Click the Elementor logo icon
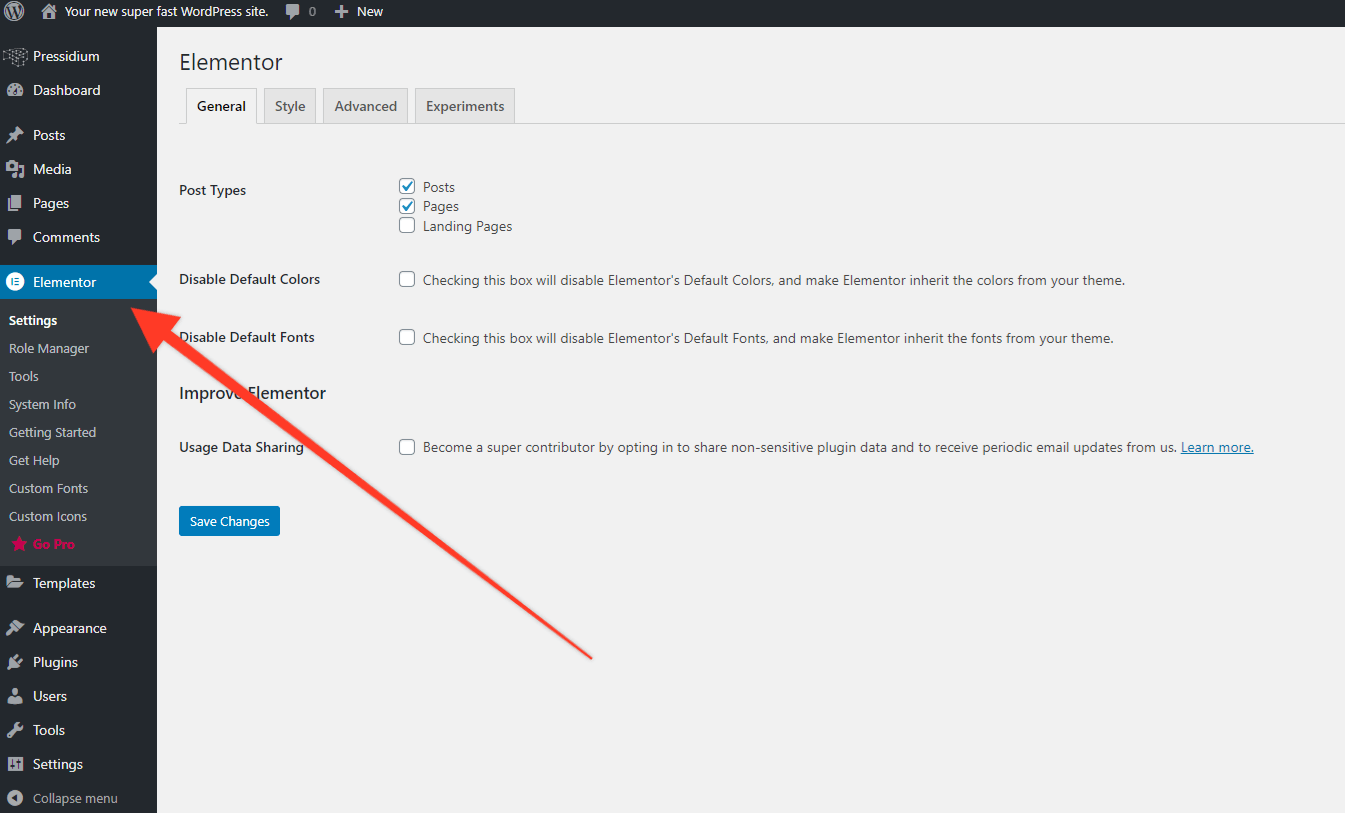The width and height of the screenshot is (1345, 813). point(15,282)
